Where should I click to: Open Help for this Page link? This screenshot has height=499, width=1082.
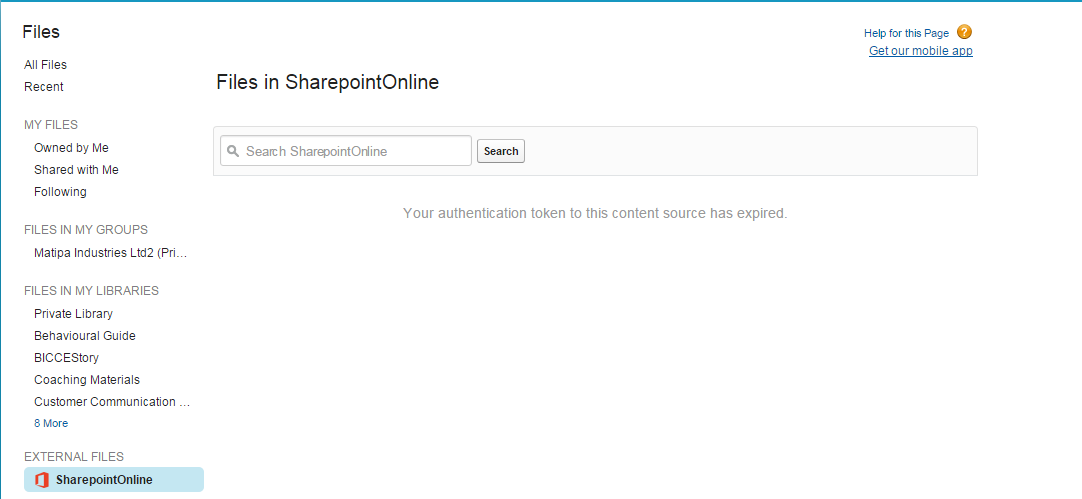(x=906, y=33)
